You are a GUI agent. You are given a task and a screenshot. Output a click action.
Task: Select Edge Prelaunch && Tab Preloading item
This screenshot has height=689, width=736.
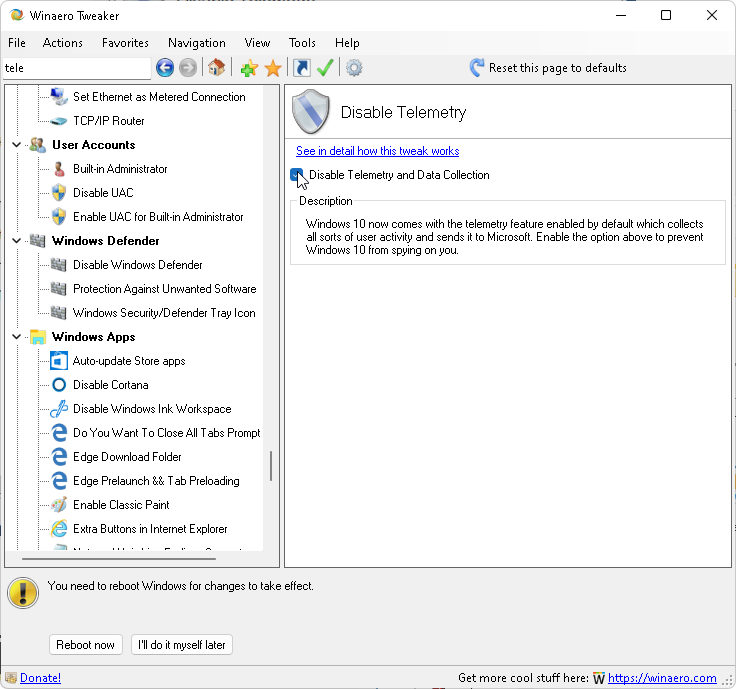click(x=156, y=481)
